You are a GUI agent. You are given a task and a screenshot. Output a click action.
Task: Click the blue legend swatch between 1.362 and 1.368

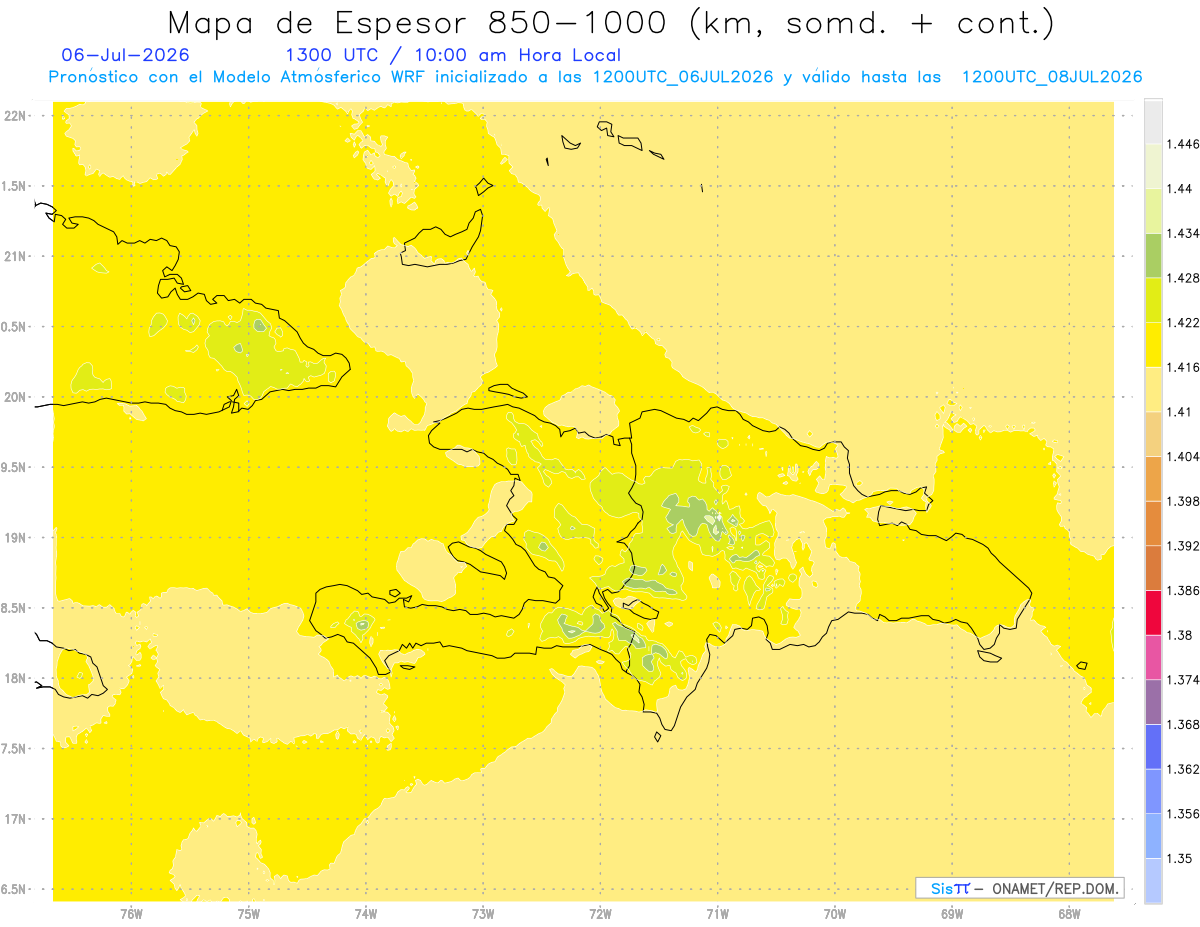(x=1153, y=747)
